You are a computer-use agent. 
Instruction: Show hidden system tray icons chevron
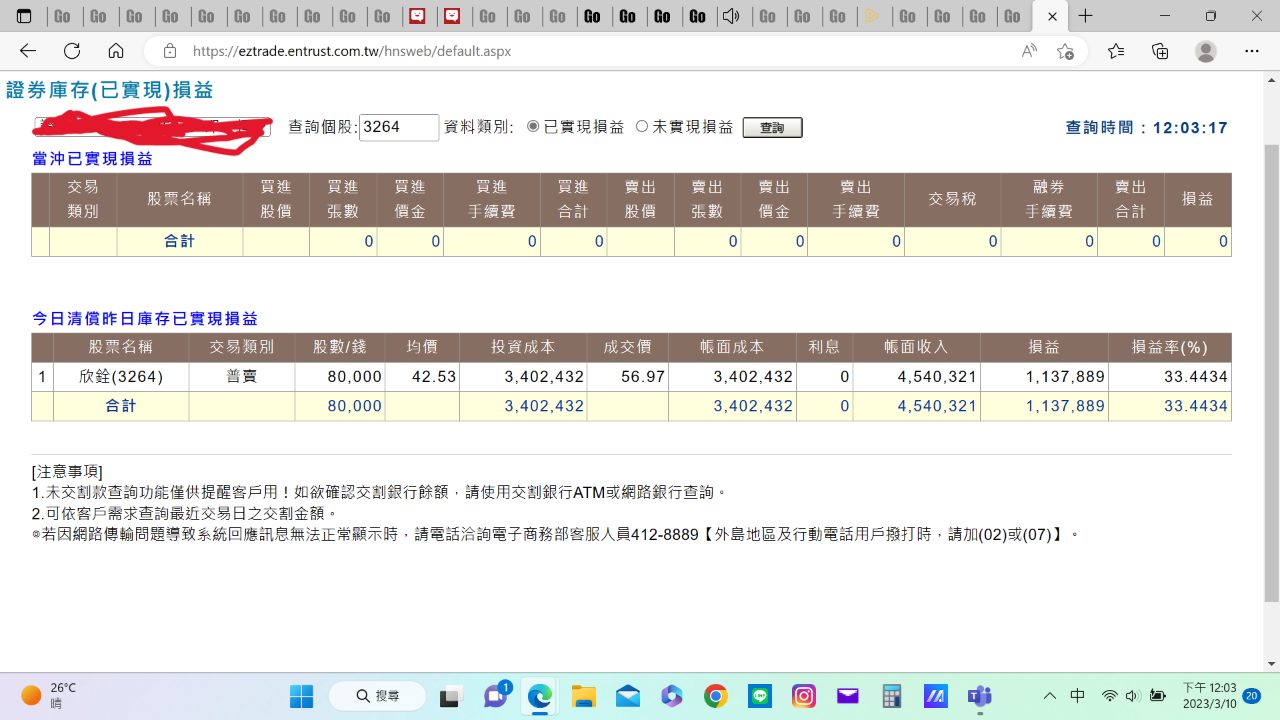[x=1049, y=696]
